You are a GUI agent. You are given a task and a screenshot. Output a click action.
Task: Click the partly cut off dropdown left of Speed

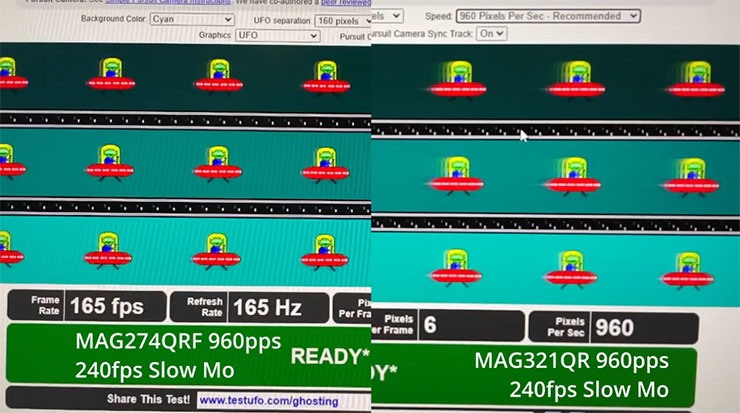(387, 16)
